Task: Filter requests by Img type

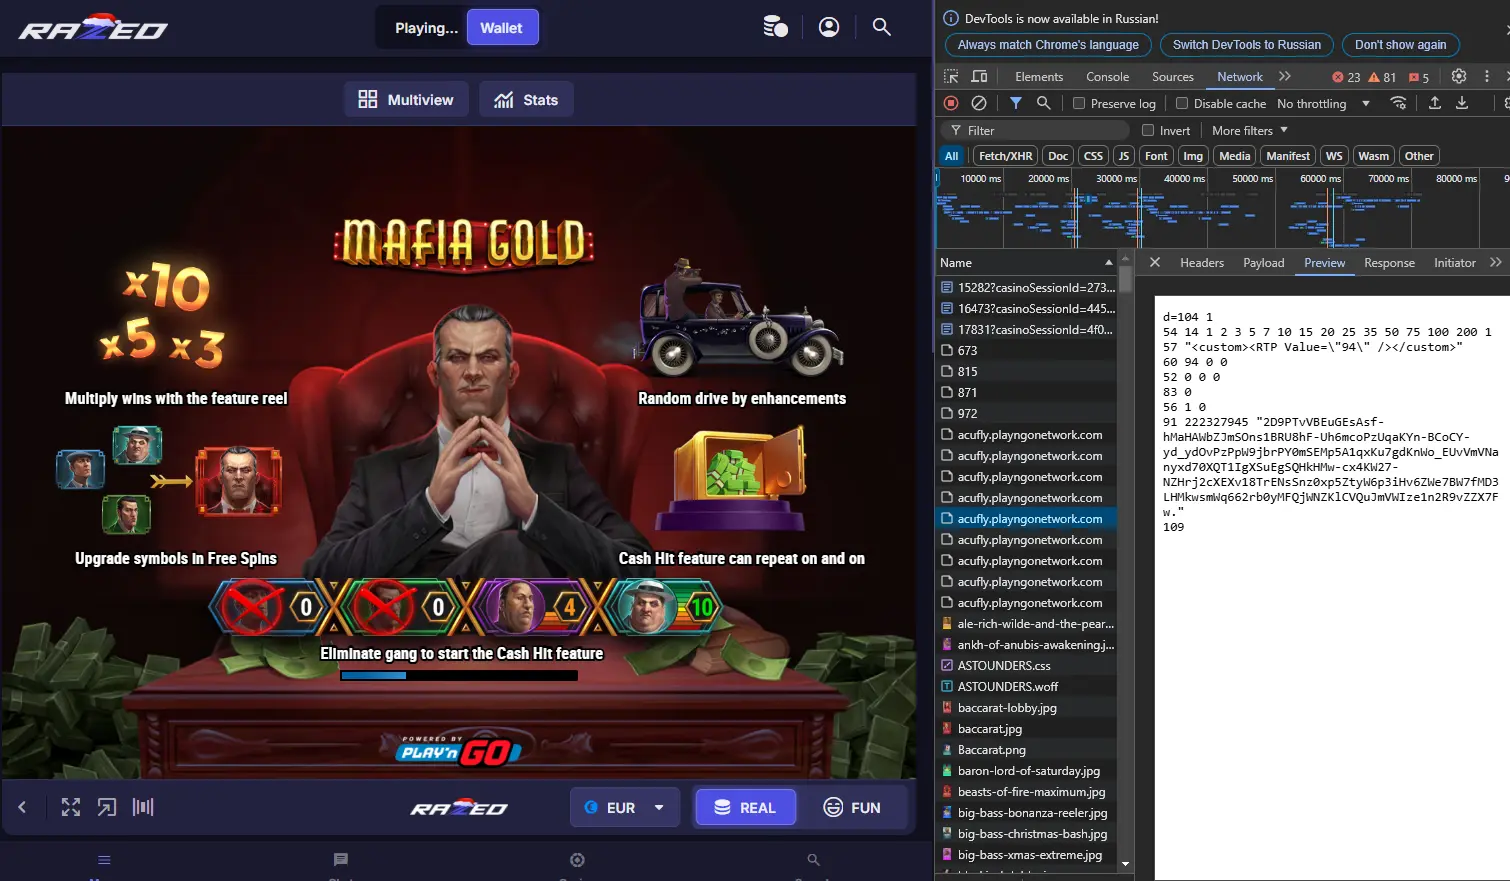Action: (1193, 156)
